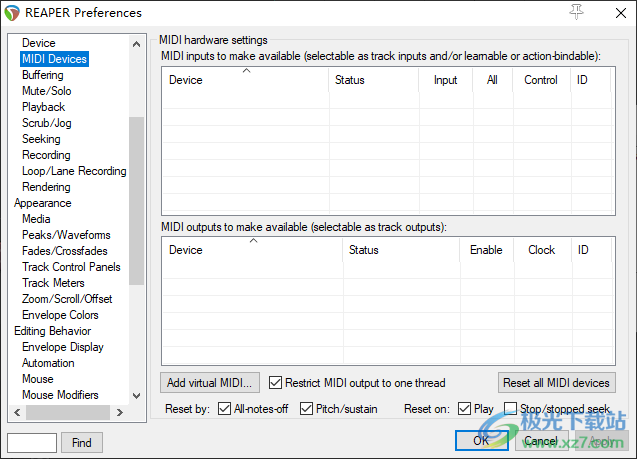Select Buffering in the preferences tree
Screen dimensions: 637x459
pos(43,75)
